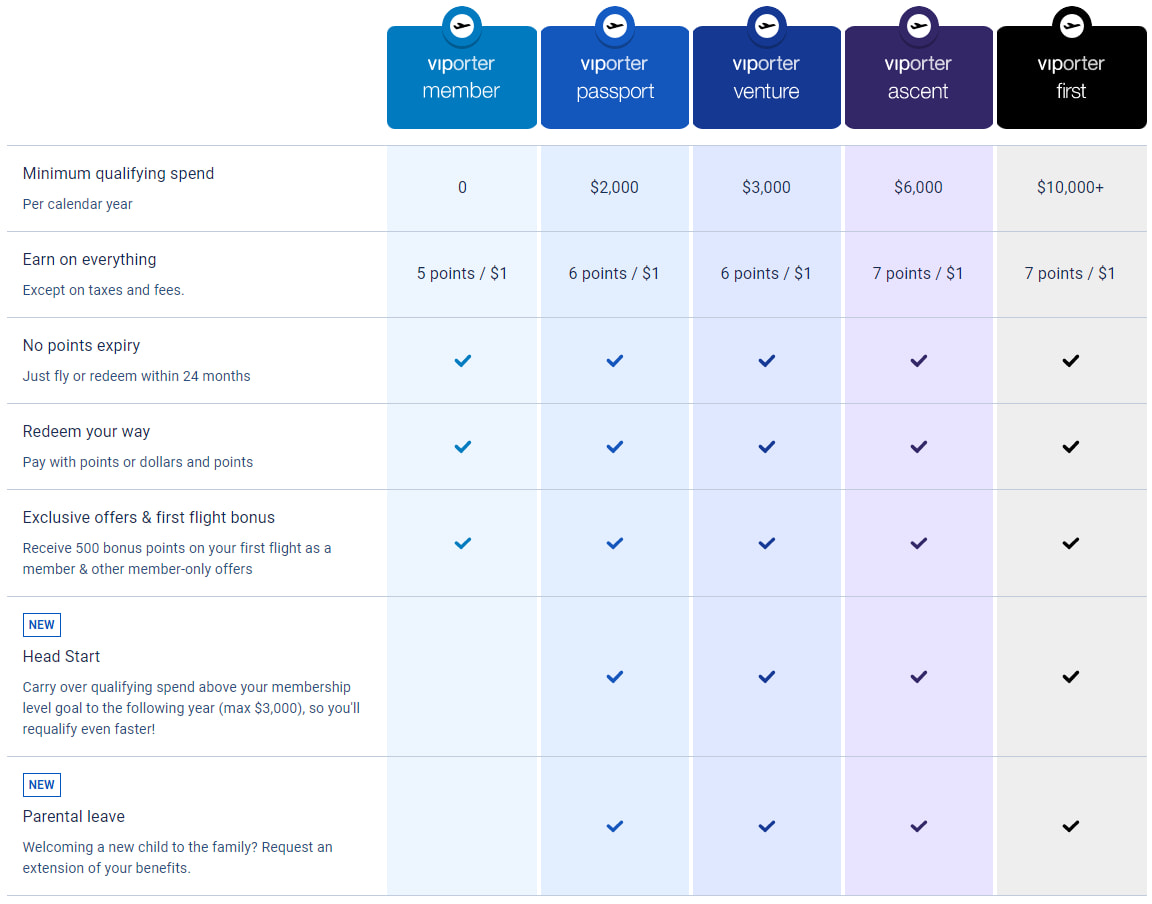Viewport: 1152px width, 904px height.
Task: Open the VIPorter Venture tier header
Action: click(x=767, y=78)
